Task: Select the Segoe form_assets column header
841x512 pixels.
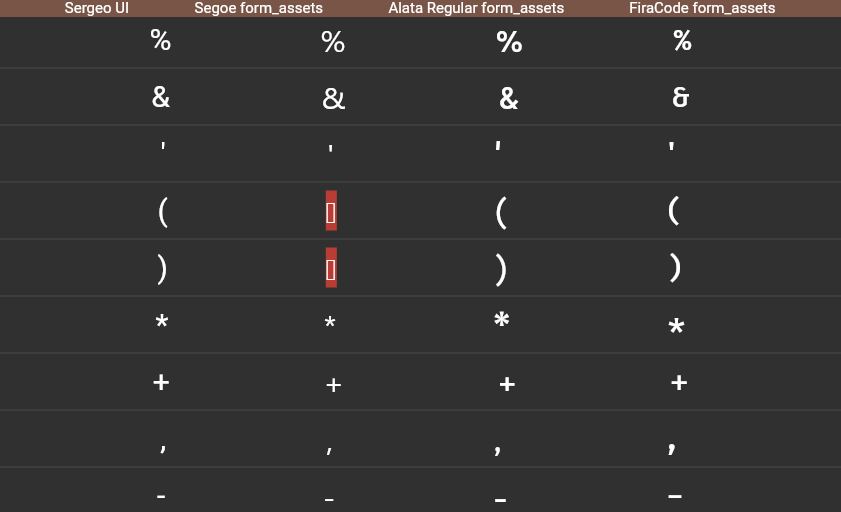Action: (259, 8)
